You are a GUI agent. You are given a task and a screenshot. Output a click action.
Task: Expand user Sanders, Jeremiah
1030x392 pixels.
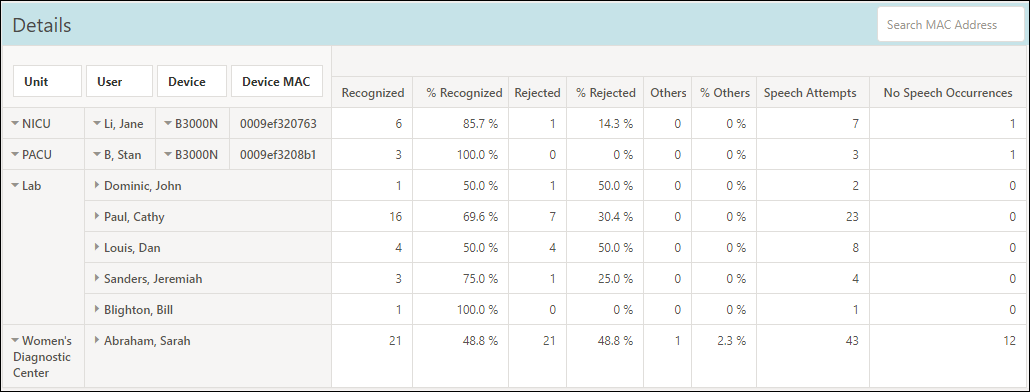97,278
